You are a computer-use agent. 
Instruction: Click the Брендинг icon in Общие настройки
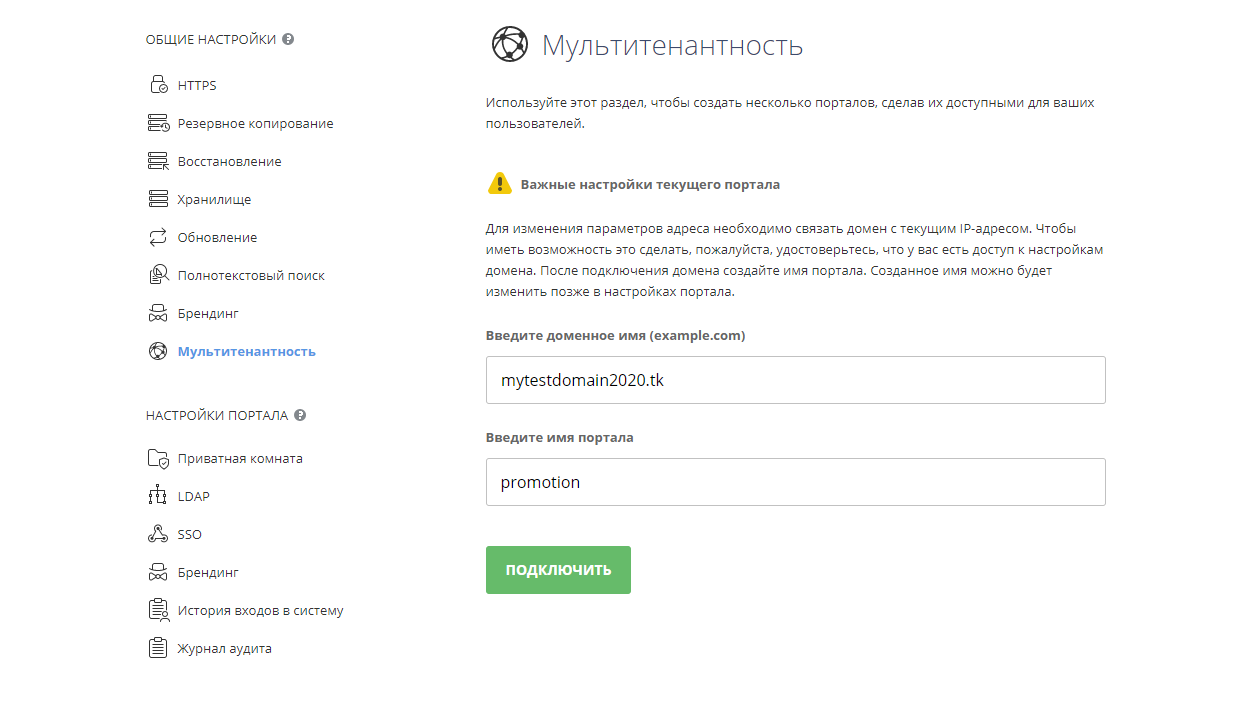coord(158,313)
